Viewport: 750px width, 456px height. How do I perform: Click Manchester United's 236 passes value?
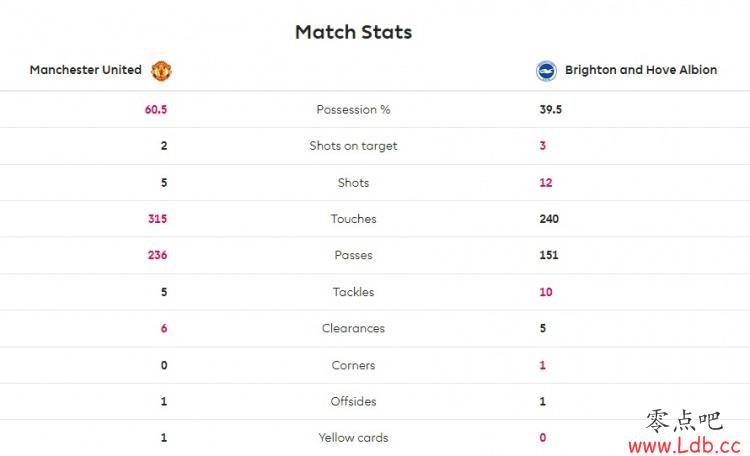click(157, 255)
